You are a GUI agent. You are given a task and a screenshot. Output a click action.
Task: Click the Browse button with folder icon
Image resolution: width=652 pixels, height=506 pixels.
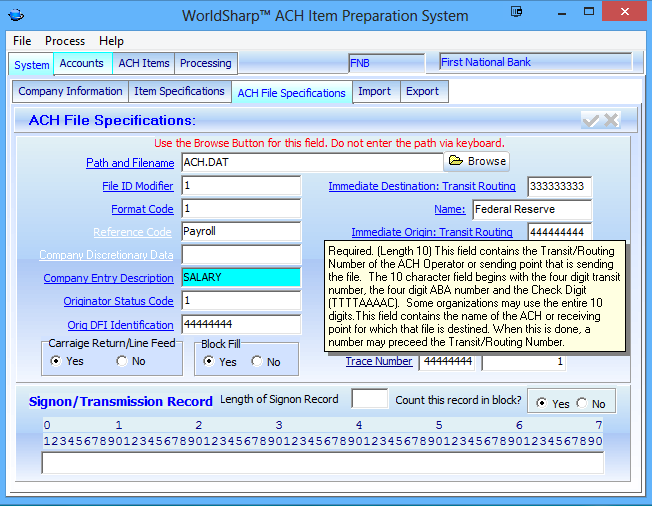(x=477, y=161)
